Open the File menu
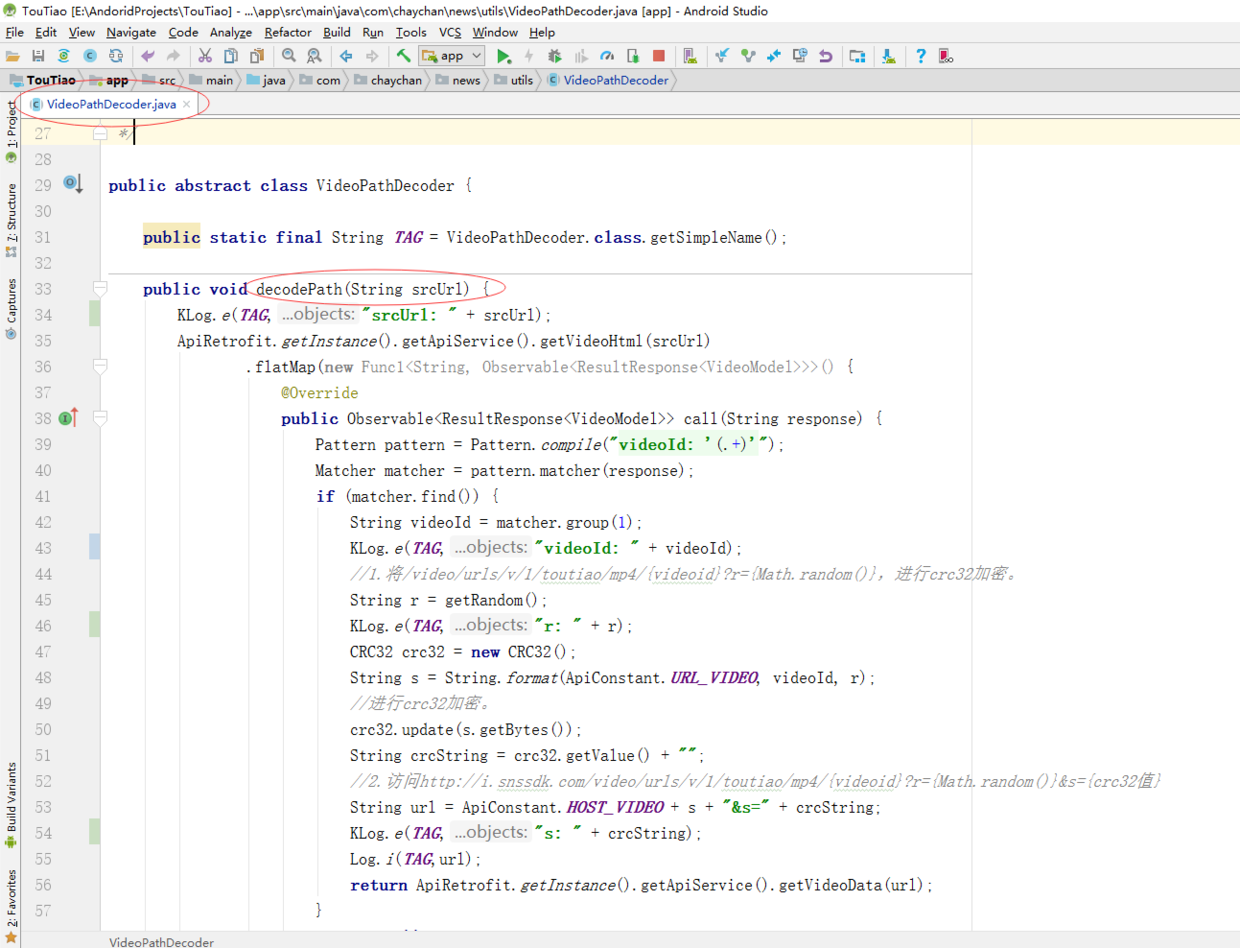1240x948 pixels. coord(14,32)
